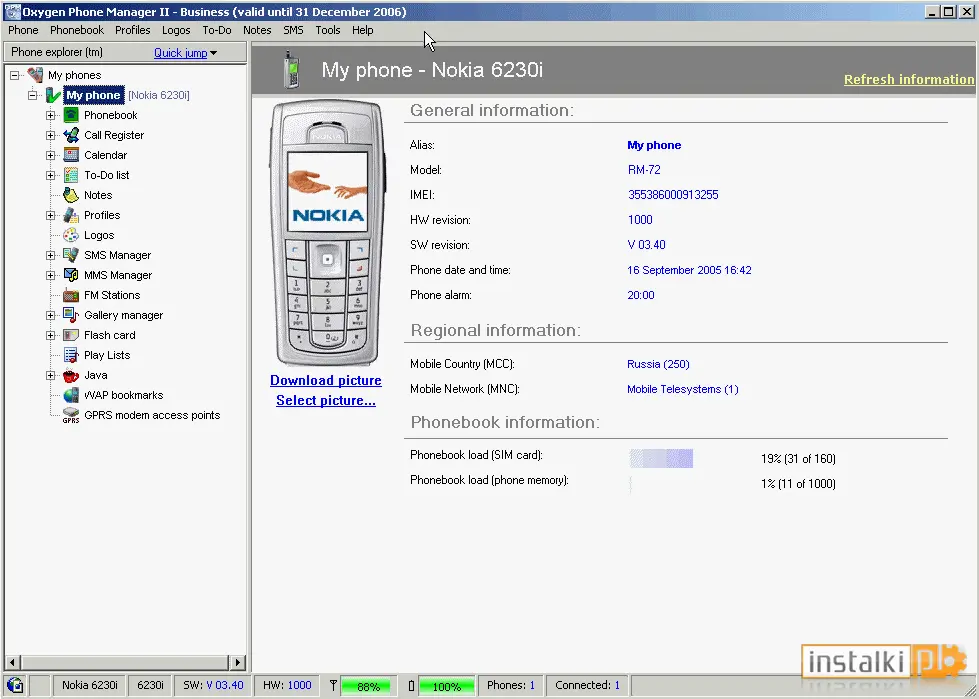
Task: Click the left arrow of horizontal scrollbar
Action: [x=12, y=662]
